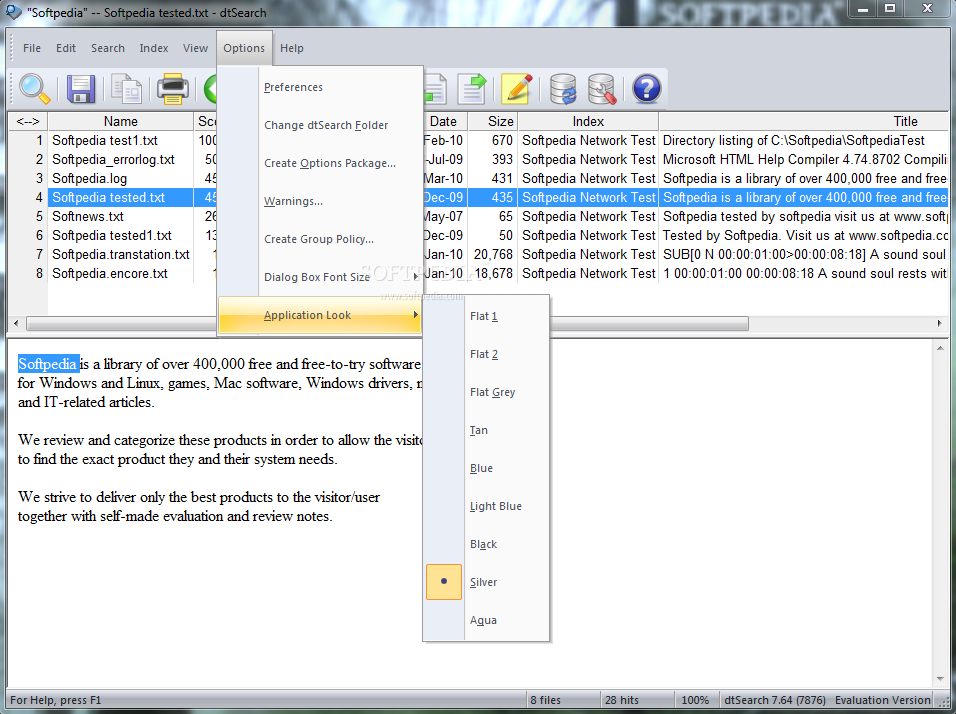Open the Search magnifier tool
This screenshot has width=956, height=714.
(34, 89)
